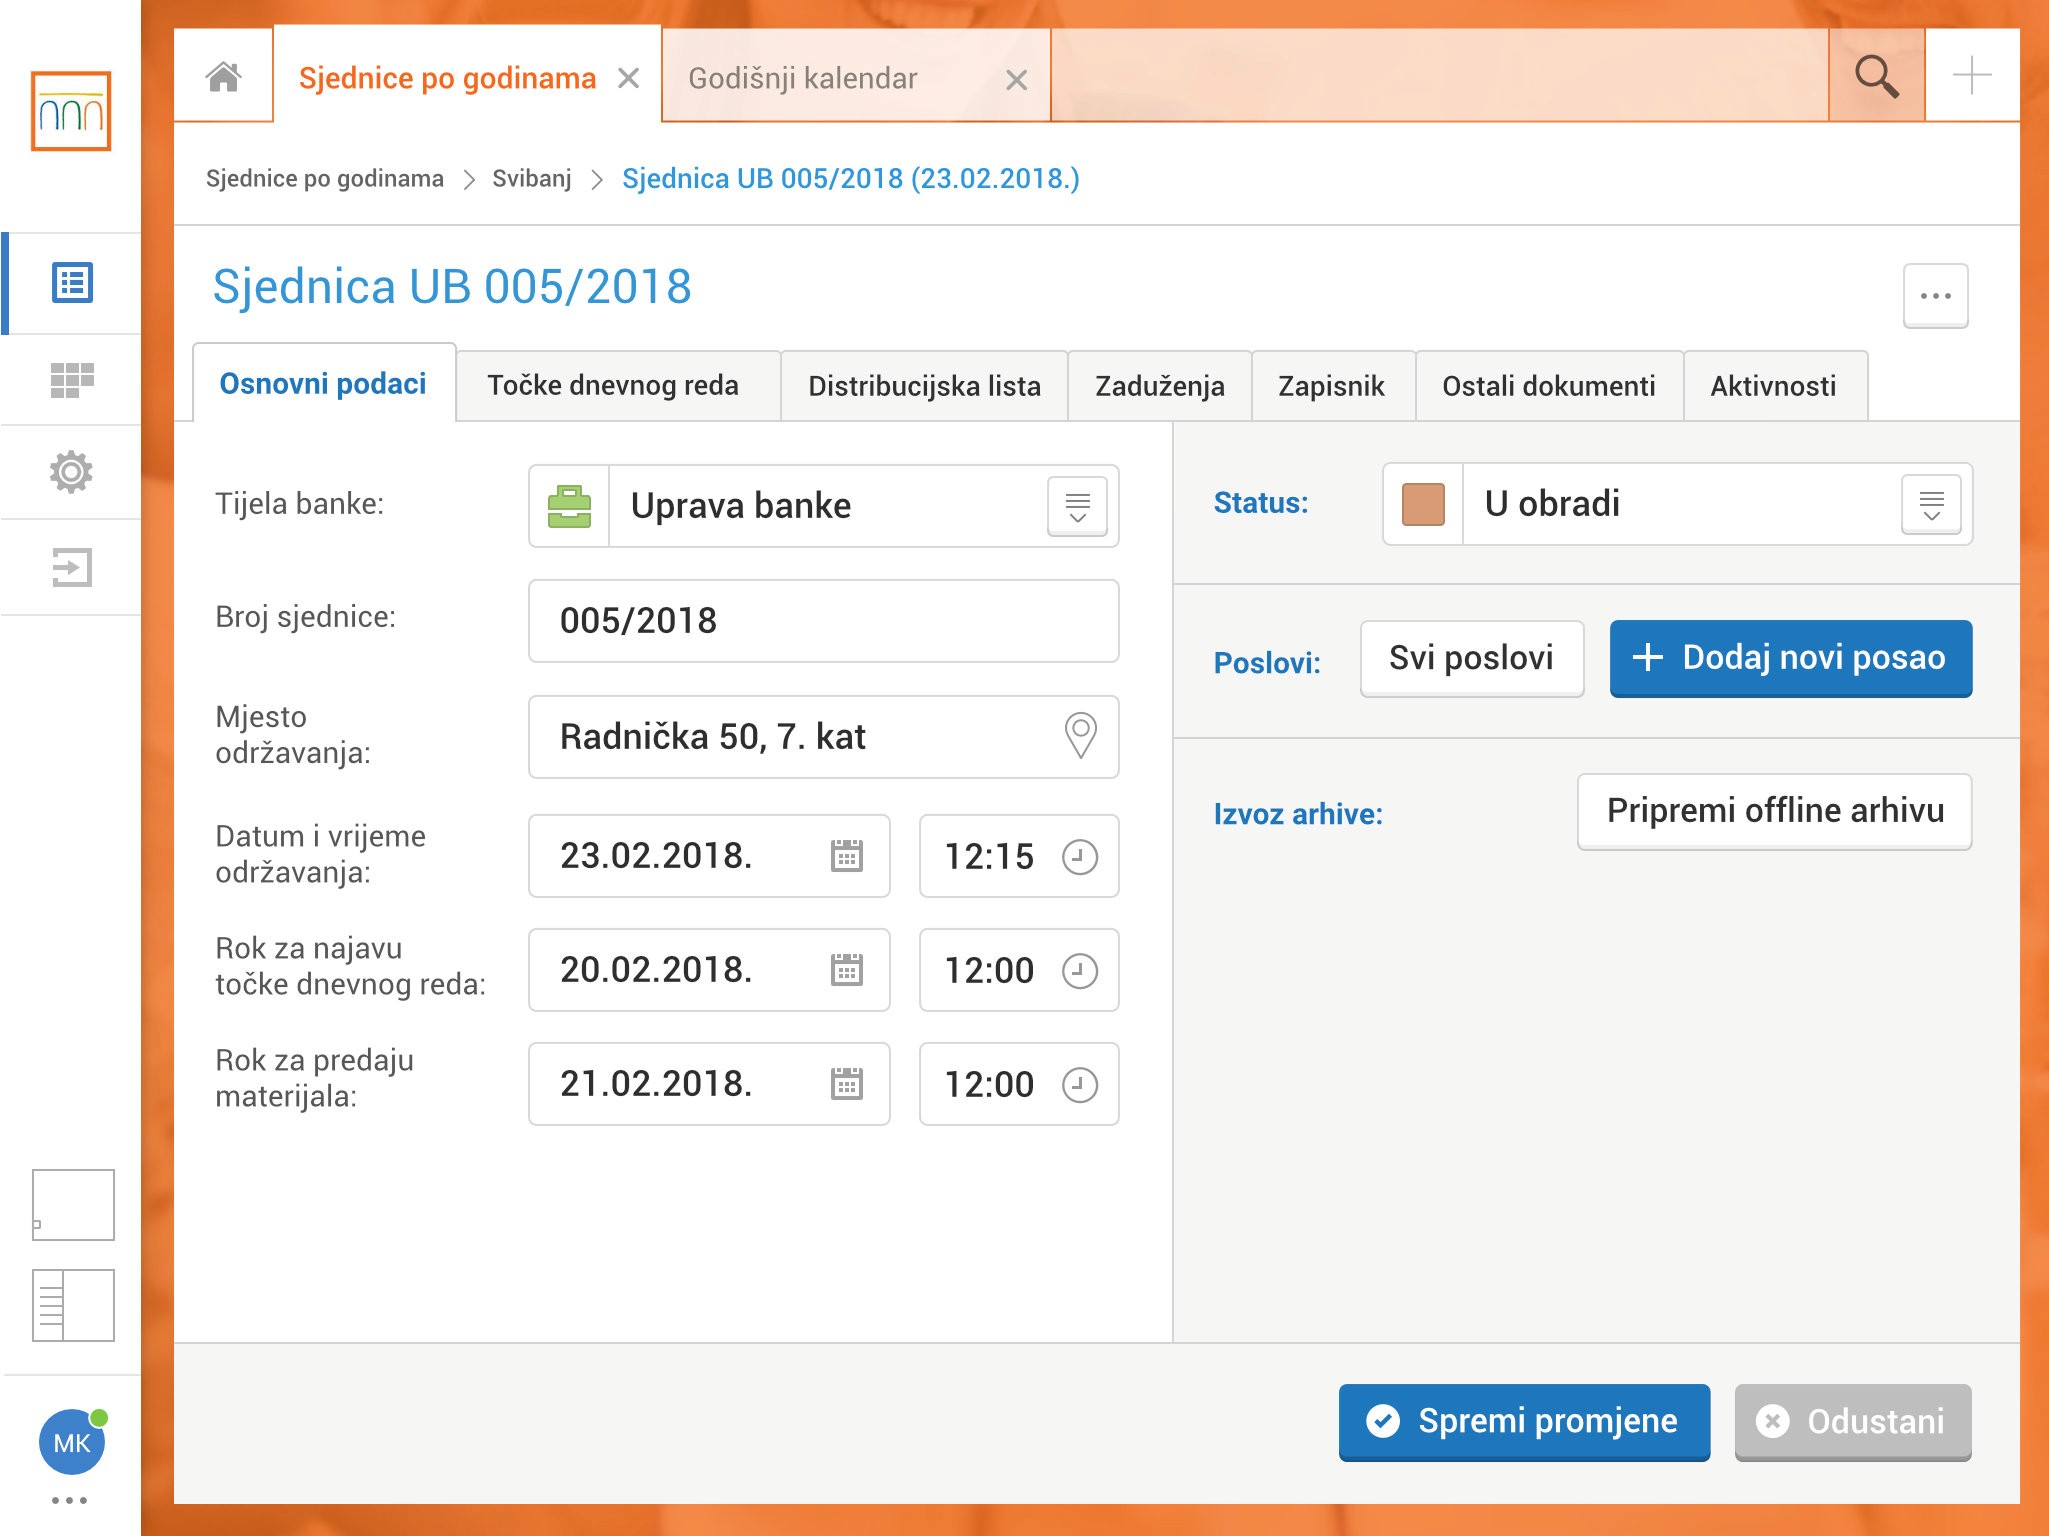Screen dimensions: 2049x1536
Task: Open settings gear in sidebar
Action: (x=72, y=472)
